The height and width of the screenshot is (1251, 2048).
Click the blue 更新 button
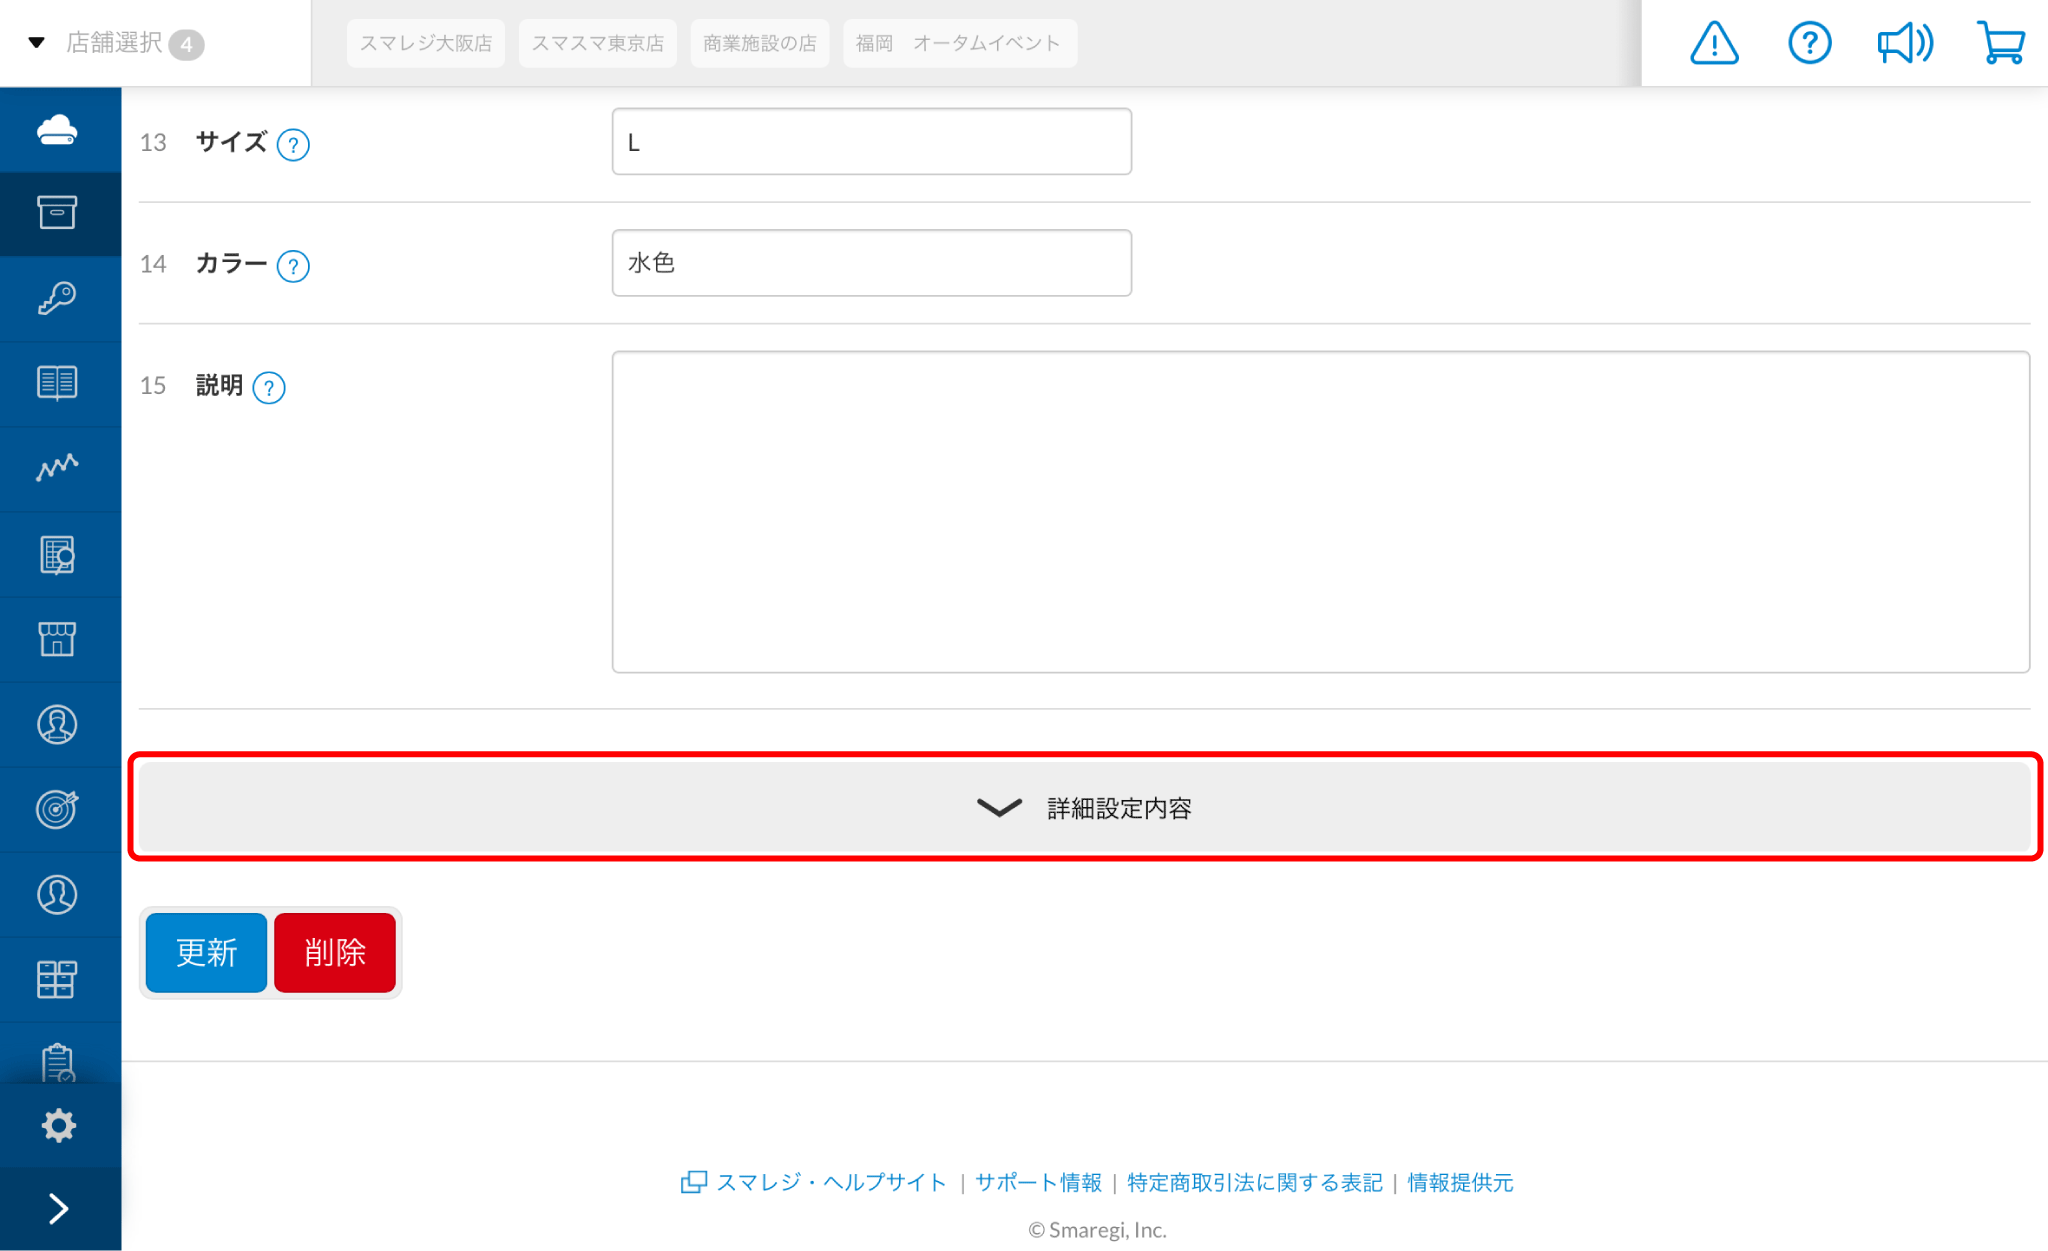tap(206, 952)
